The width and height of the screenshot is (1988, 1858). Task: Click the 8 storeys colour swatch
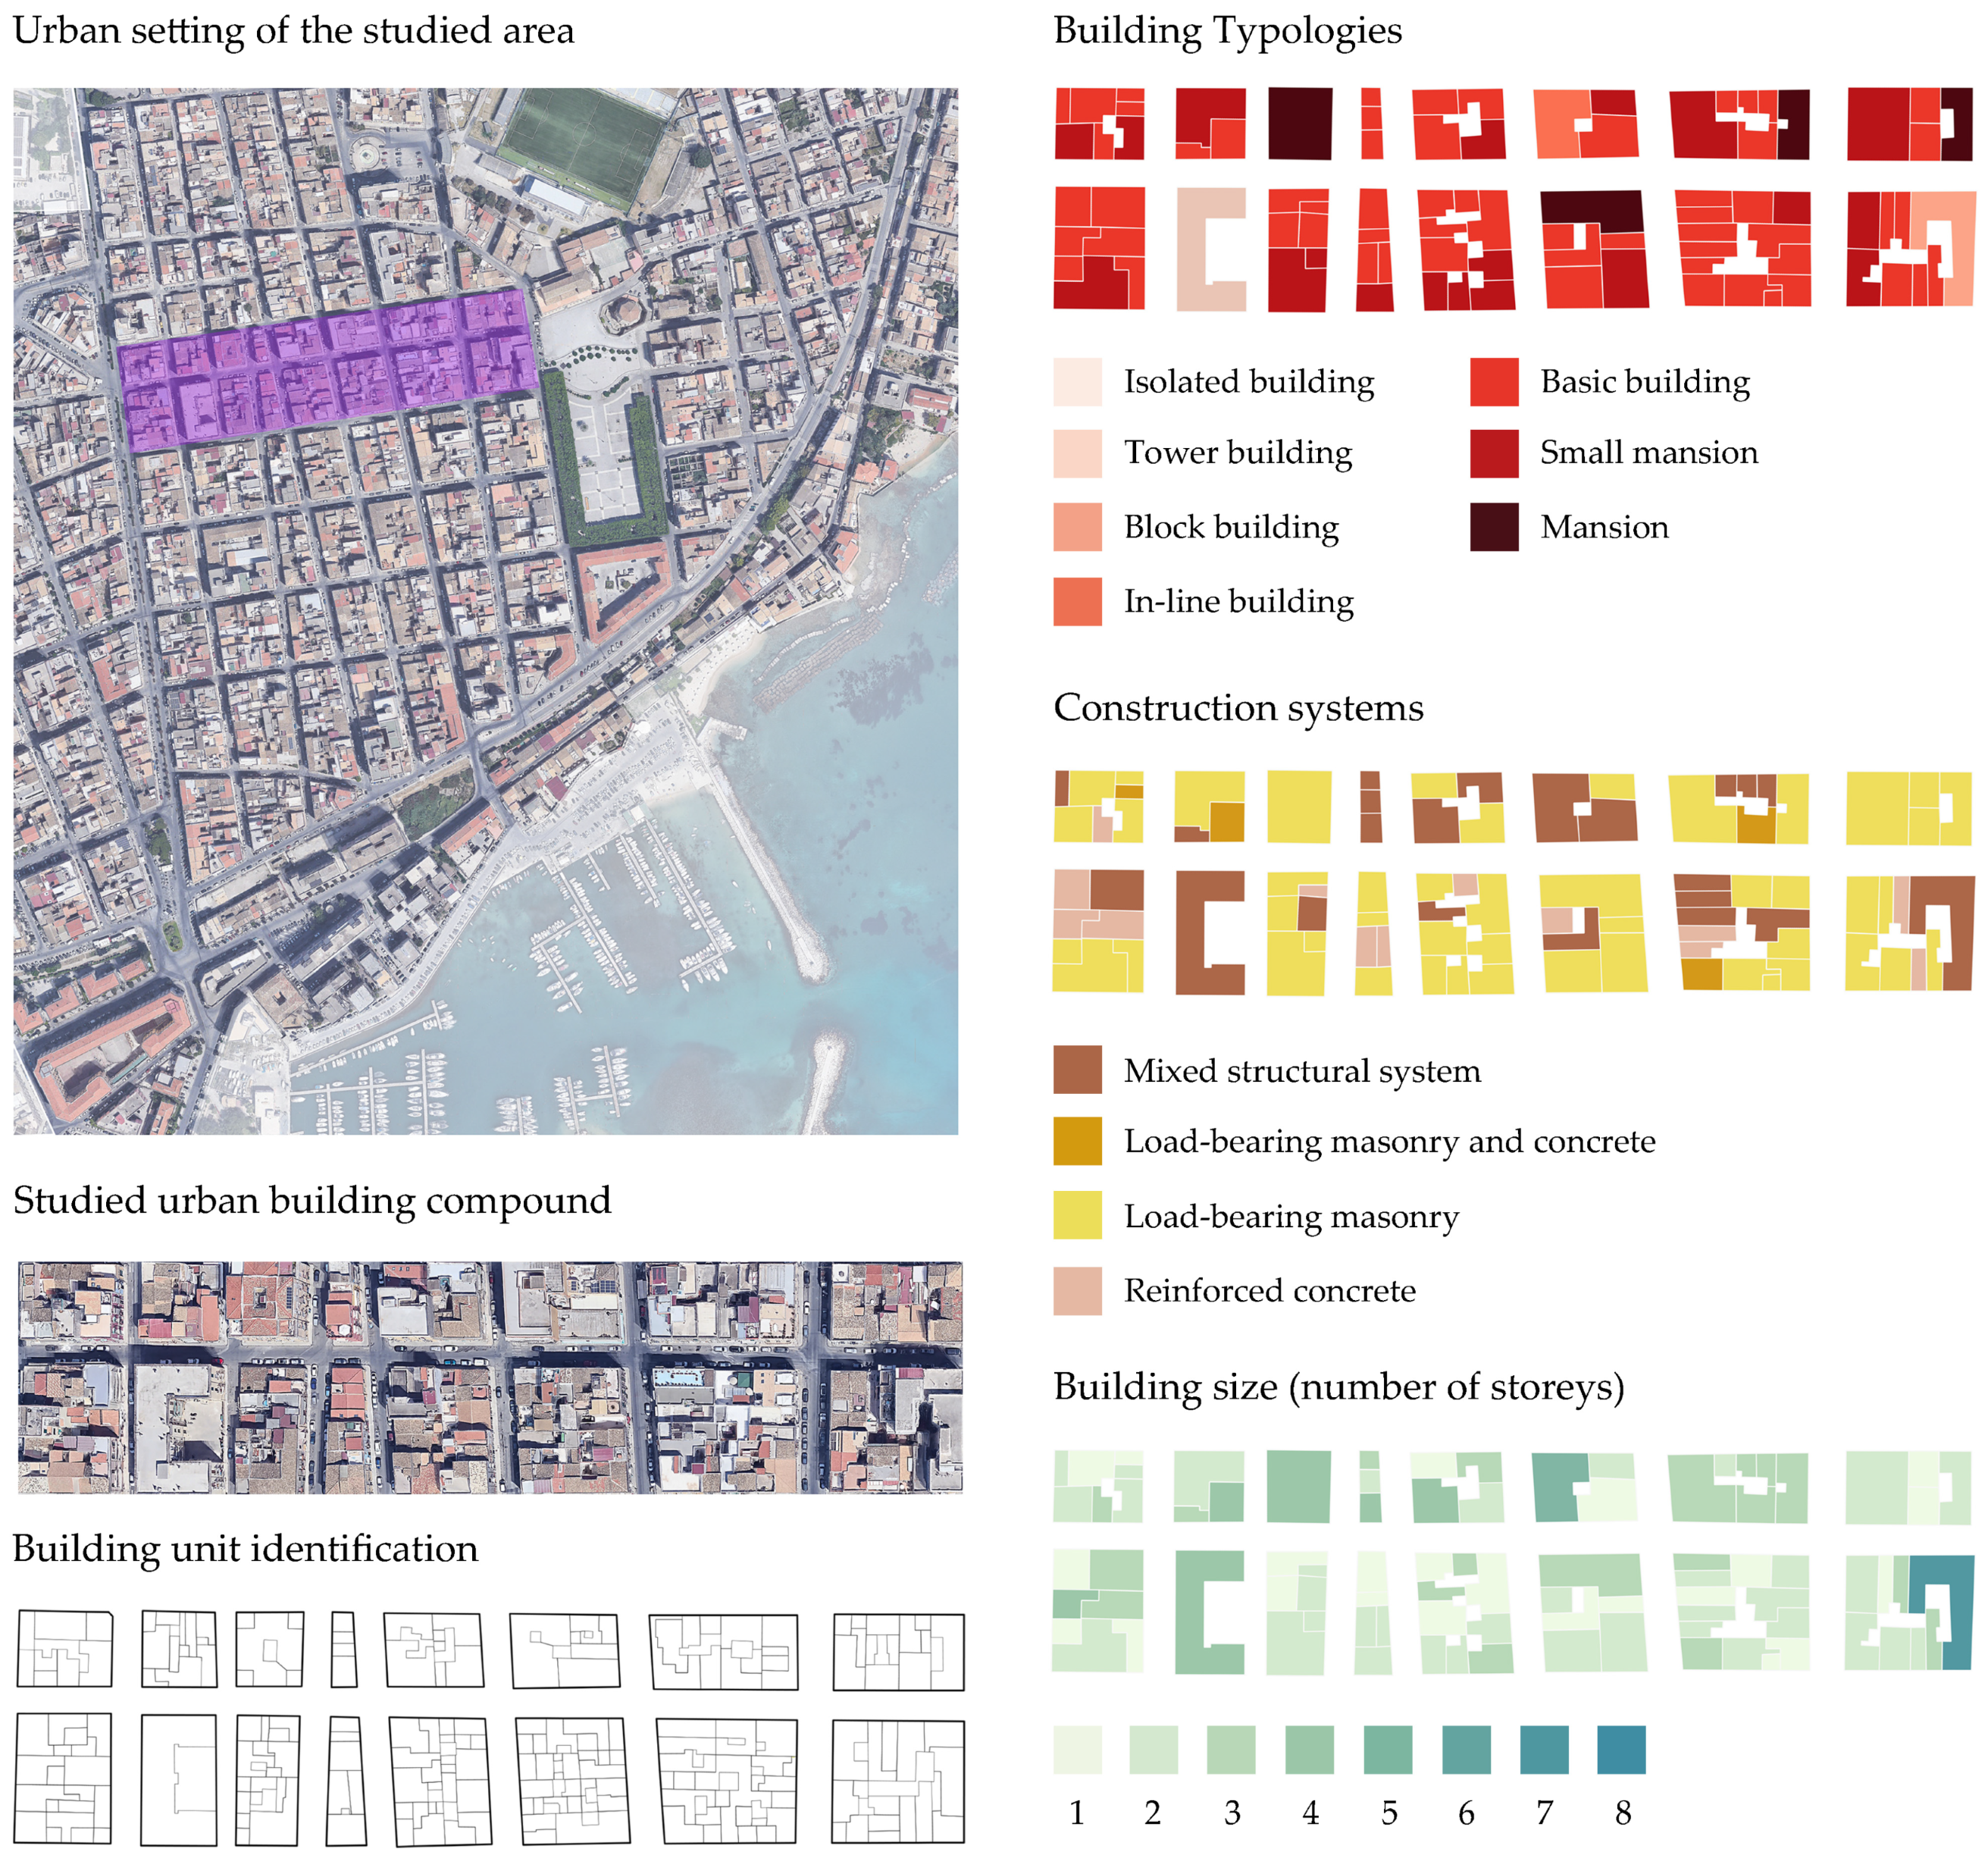(1621, 1749)
